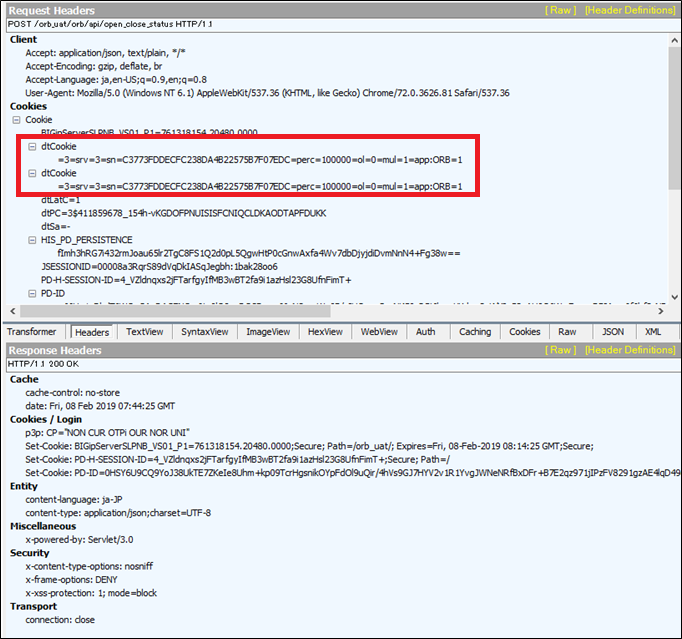The height and width of the screenshot is (639, 682).
Task: Go to the WebView tab
Action: (x=379, y=332)
